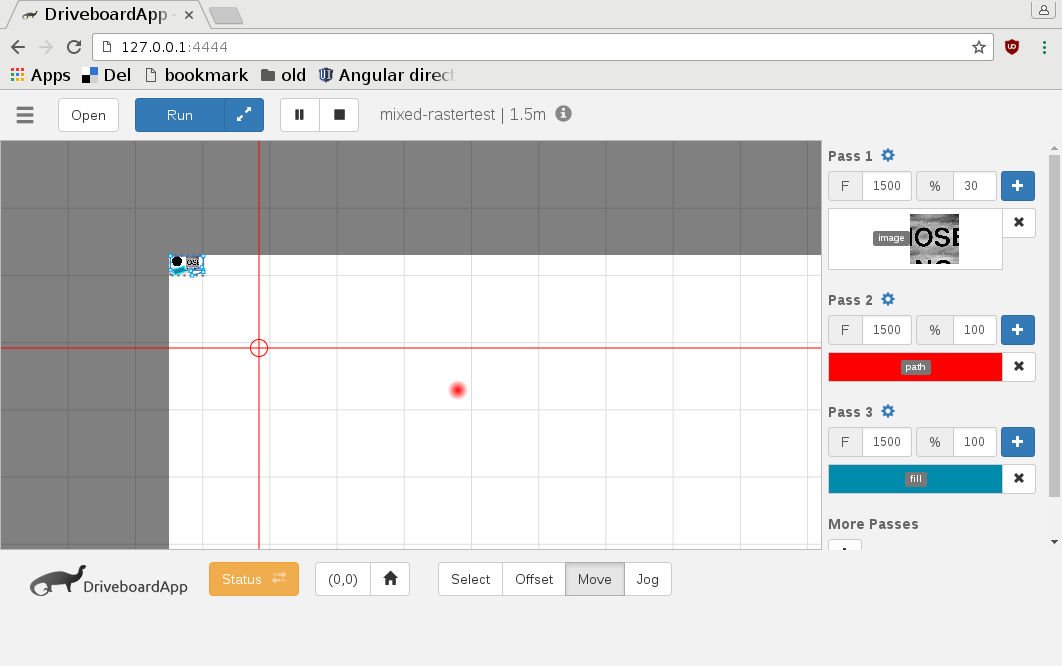The height and width of the screenshot is (666, 1062).
Task: Open the hamburger menu
Action: (25, 115)
